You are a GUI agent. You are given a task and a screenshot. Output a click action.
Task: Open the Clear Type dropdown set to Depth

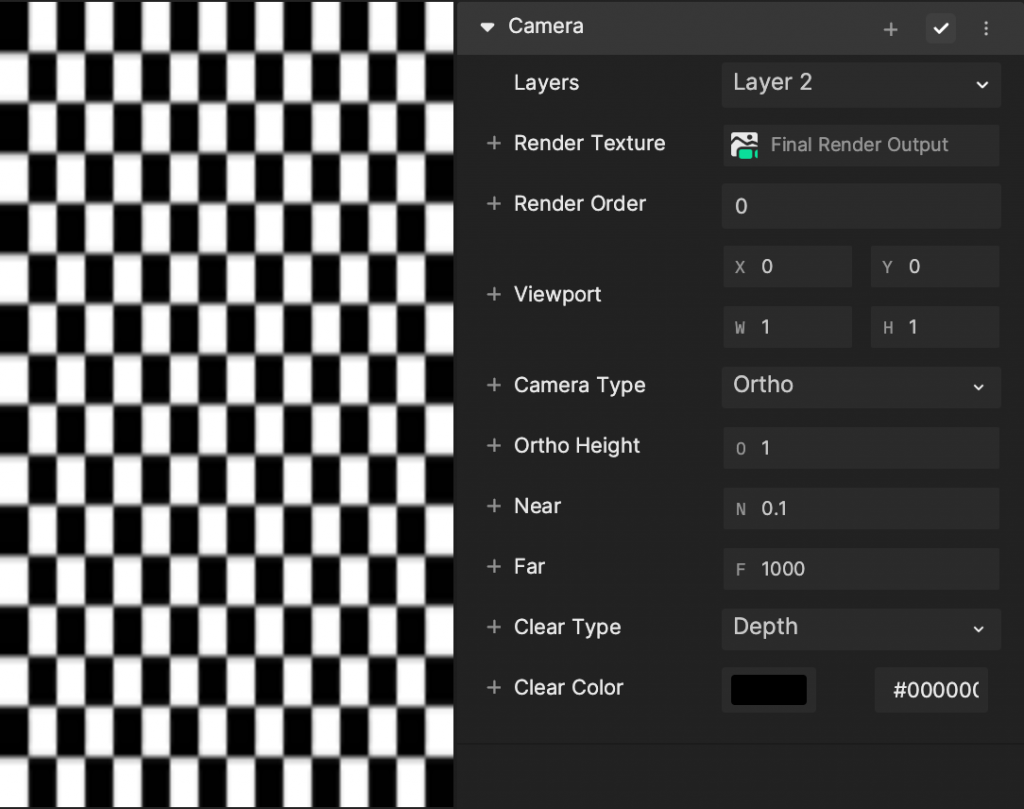(x=861, y=629)
